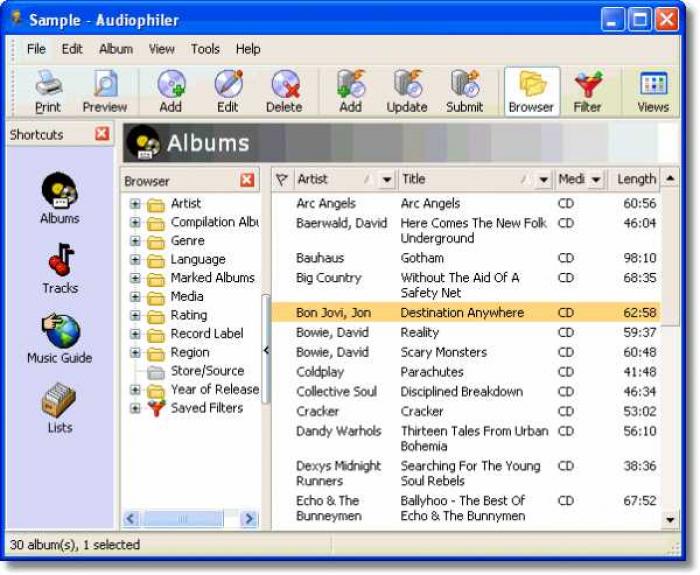This screenshot has height=575, width=700.
Task: Open the View menu
Action: (162, 49)
